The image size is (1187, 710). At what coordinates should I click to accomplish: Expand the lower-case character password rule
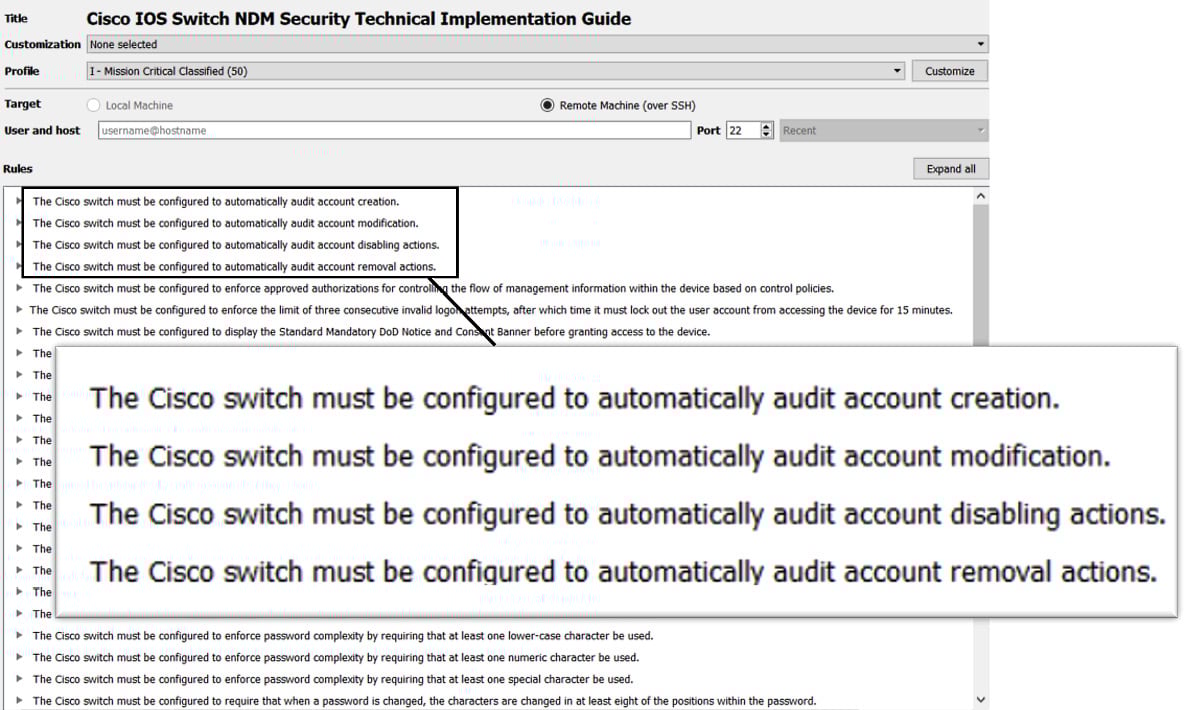19,635
